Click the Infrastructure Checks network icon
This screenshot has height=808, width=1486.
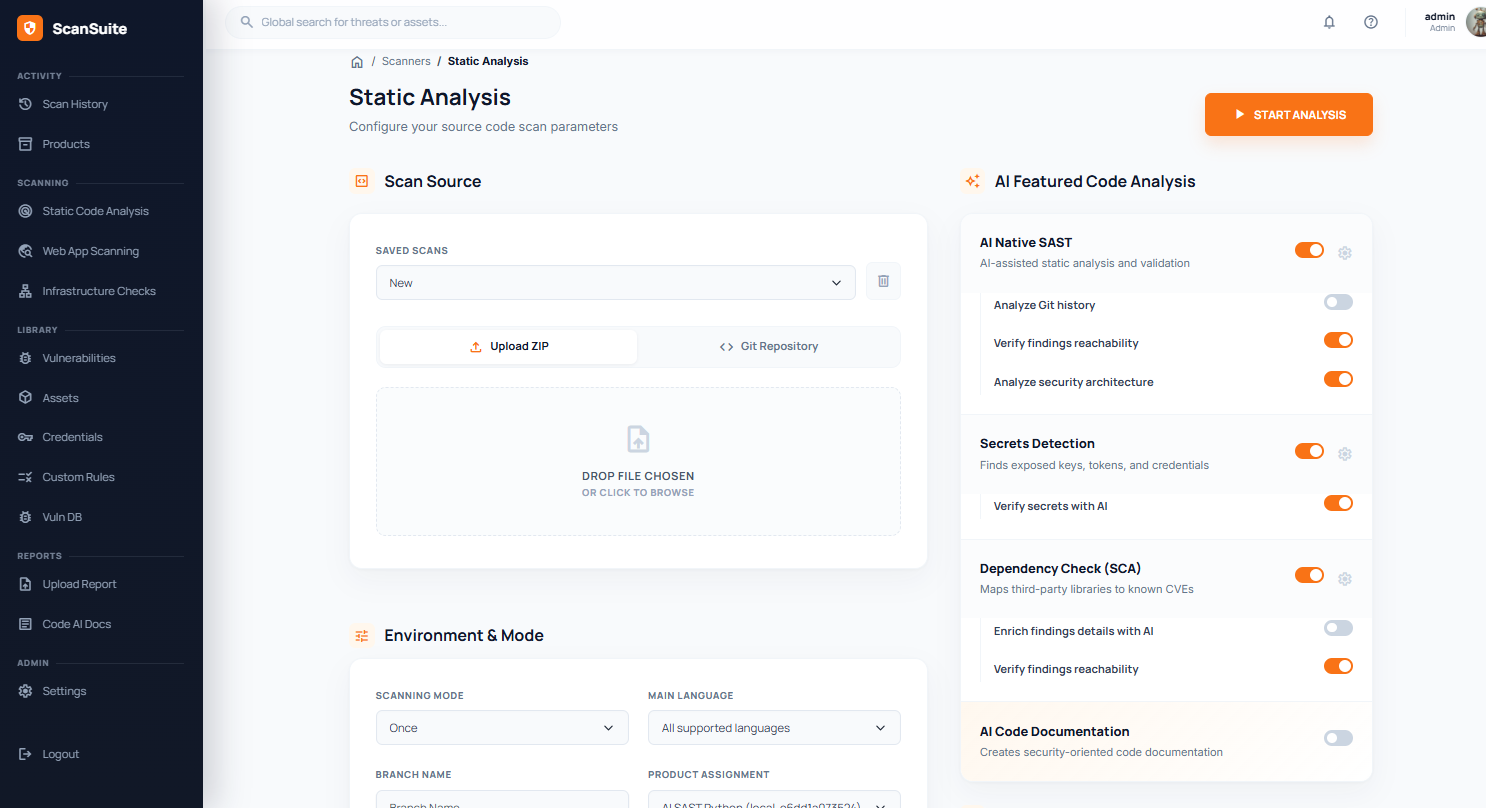point(26,291)
